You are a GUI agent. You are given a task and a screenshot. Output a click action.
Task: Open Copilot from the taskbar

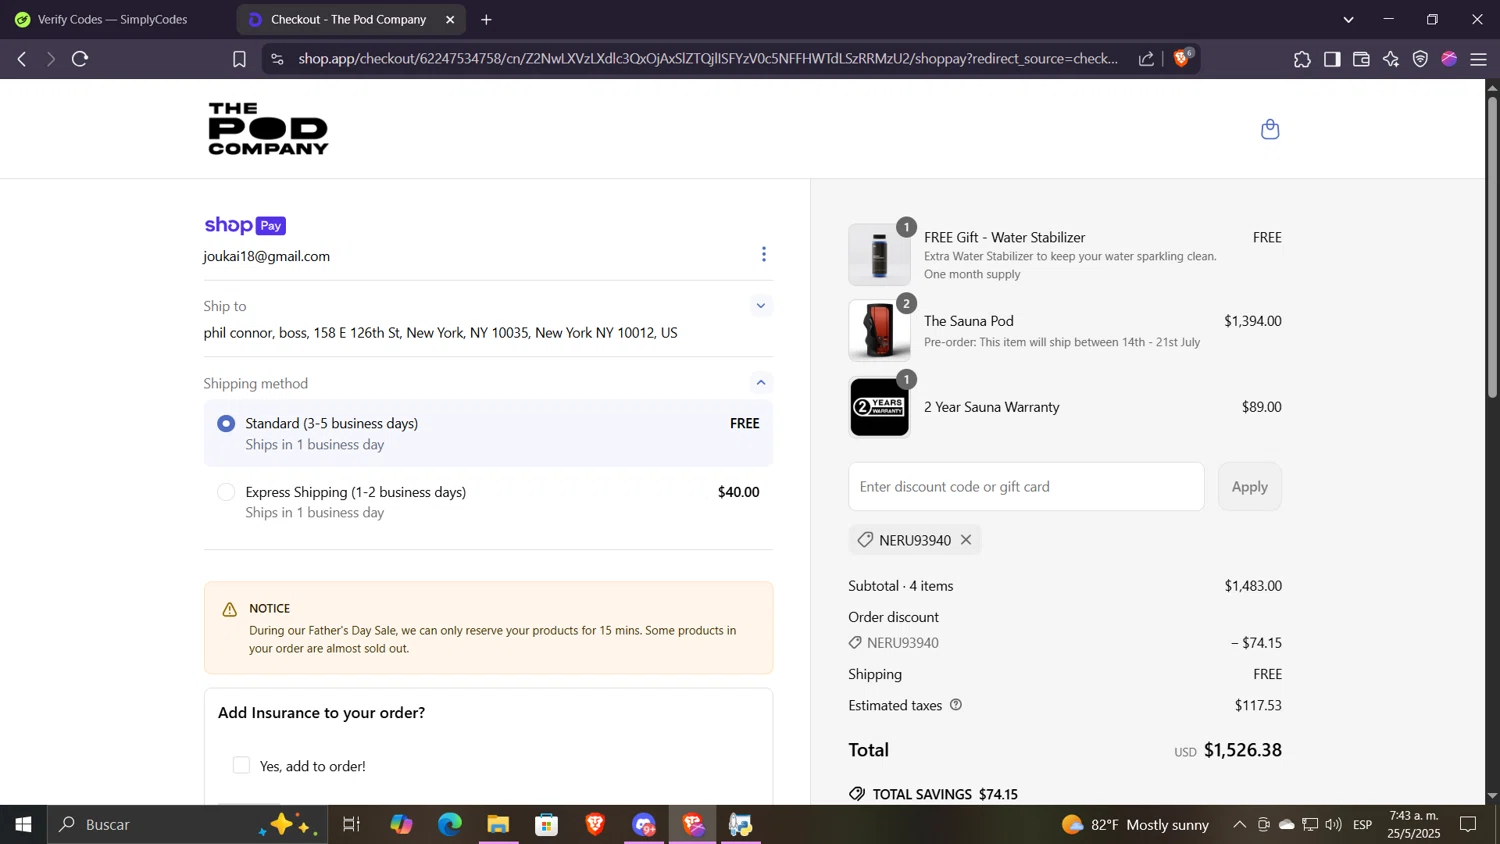pyautogui.click(x=401, y=825)
